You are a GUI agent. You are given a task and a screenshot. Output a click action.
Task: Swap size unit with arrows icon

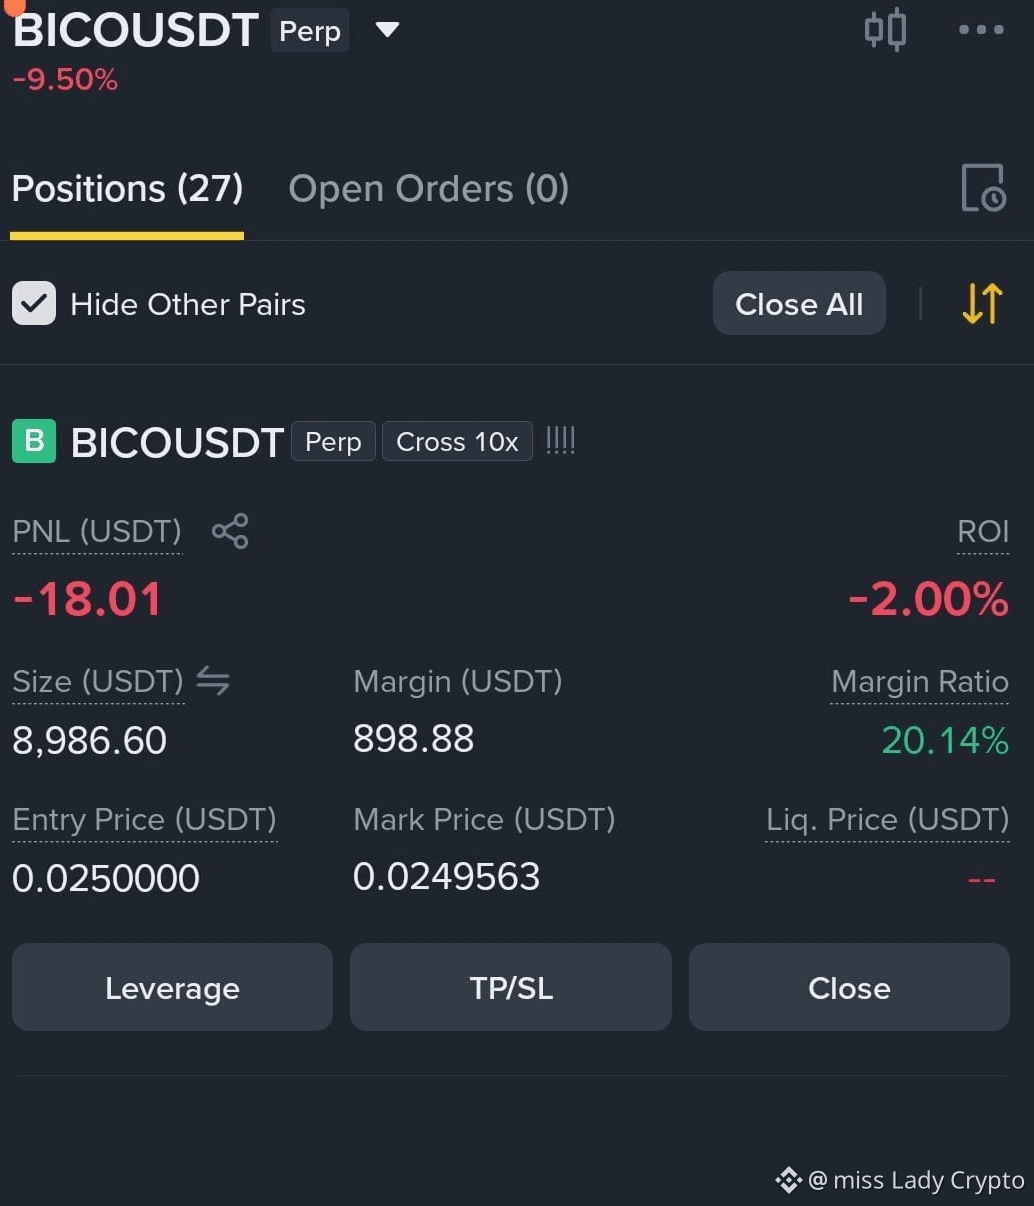coord(213,681)
